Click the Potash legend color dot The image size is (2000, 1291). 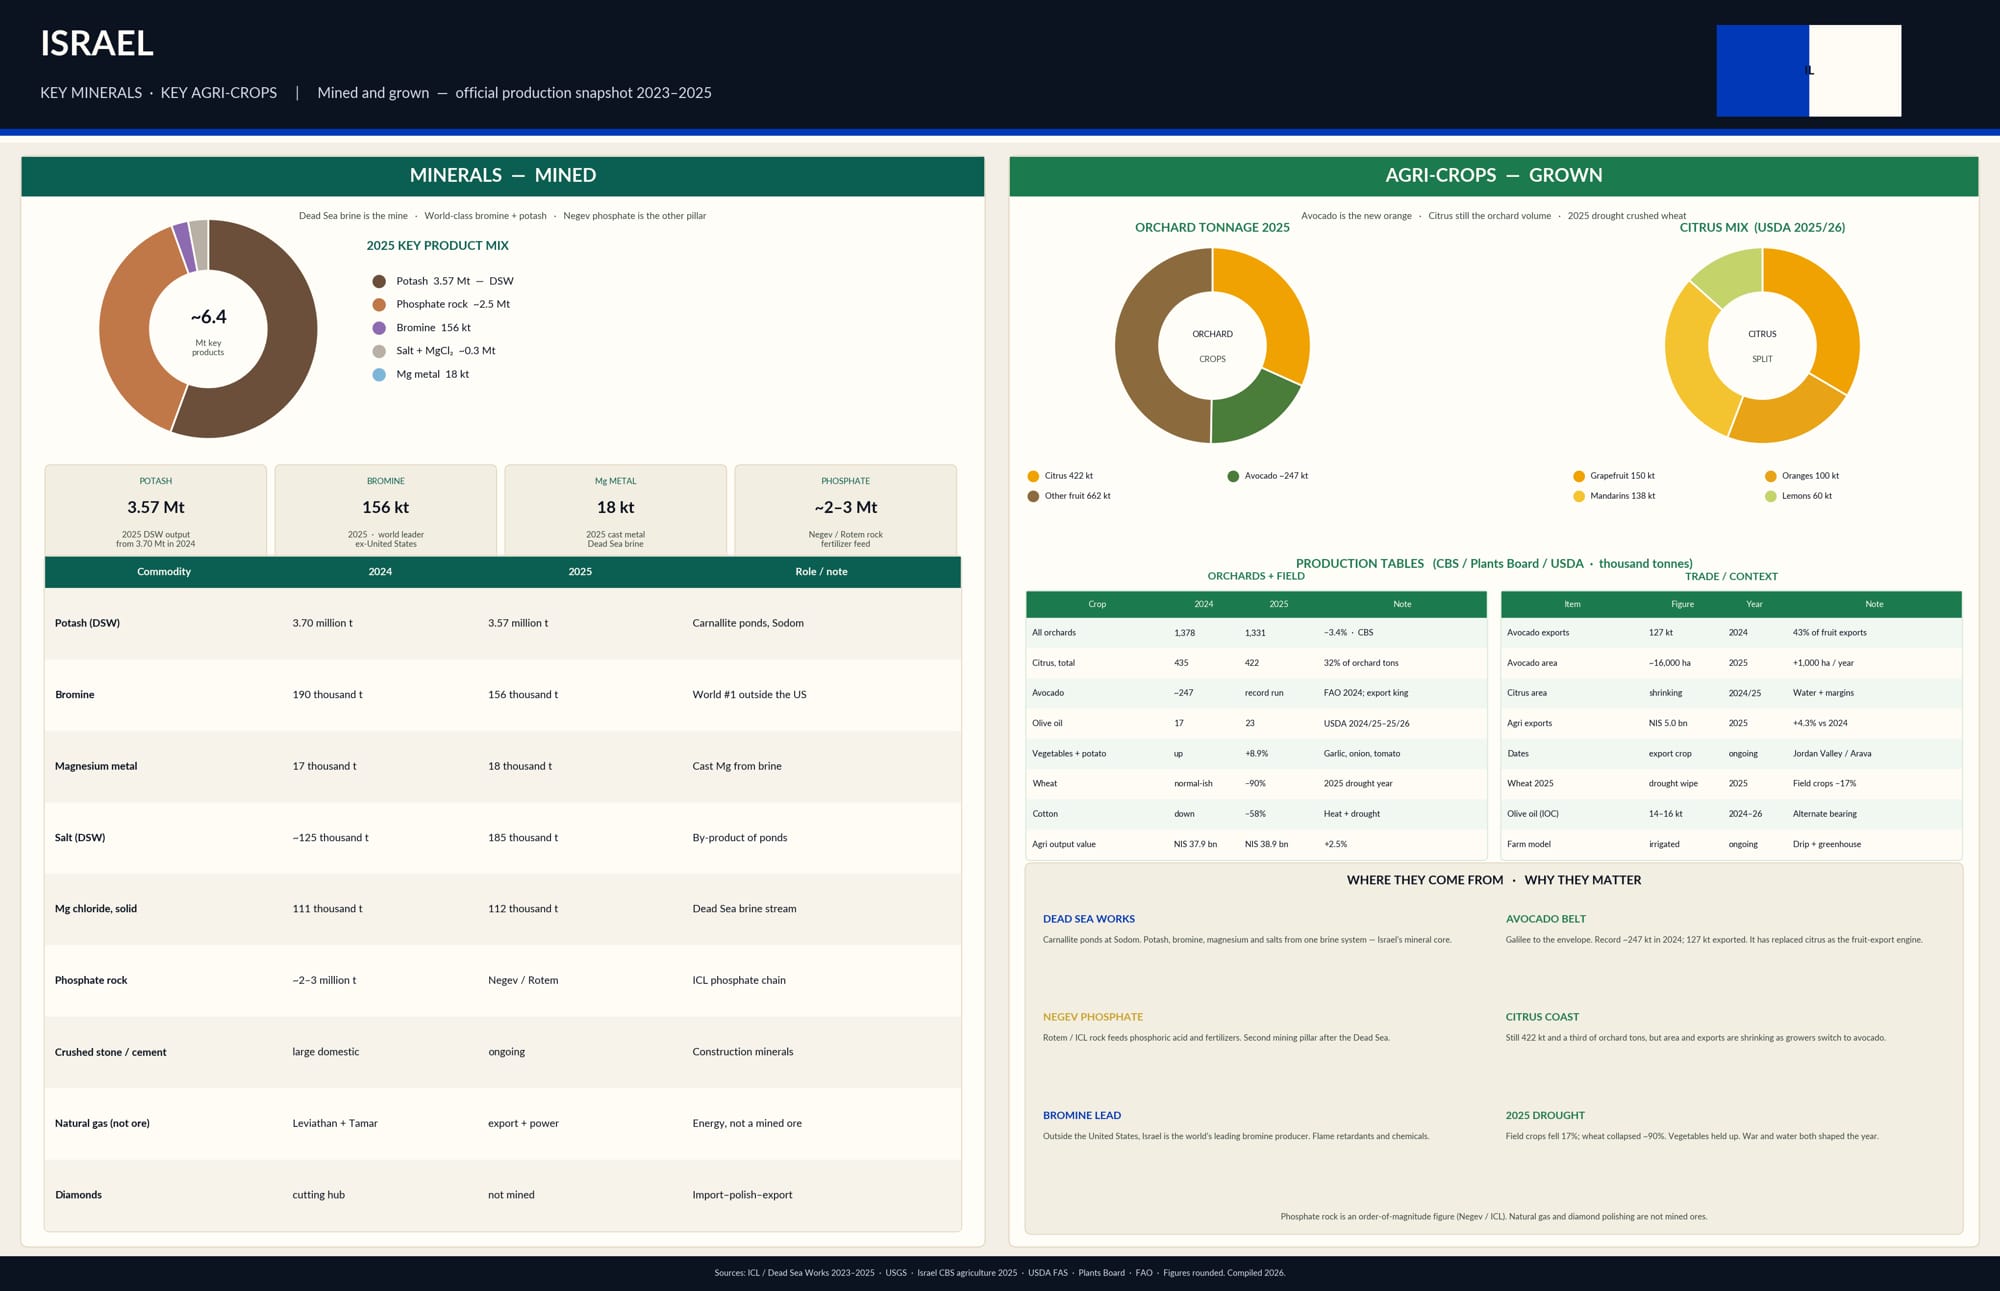click(379, 281)
